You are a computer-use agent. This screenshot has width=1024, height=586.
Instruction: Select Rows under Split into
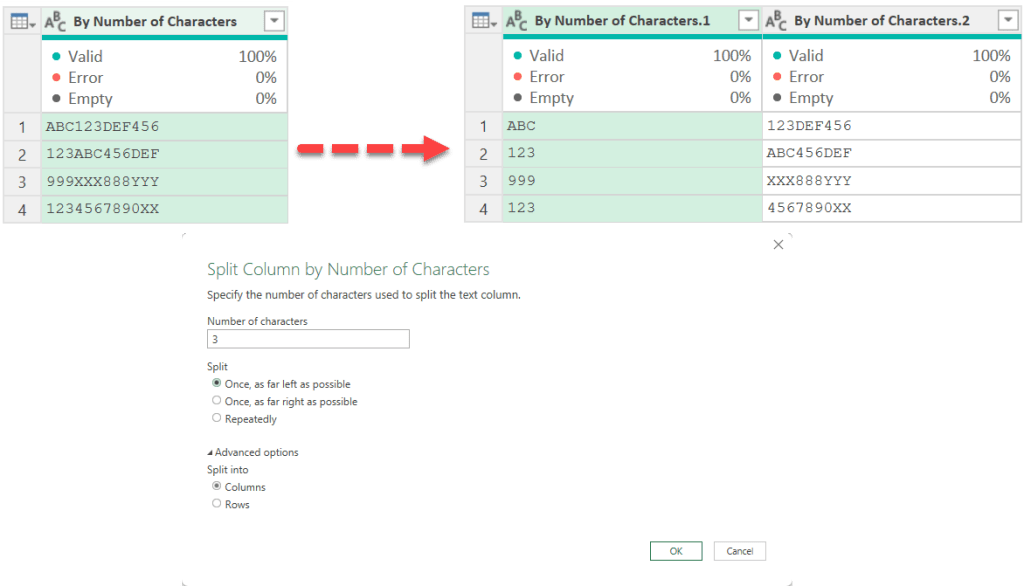click(x=217, y=504)
